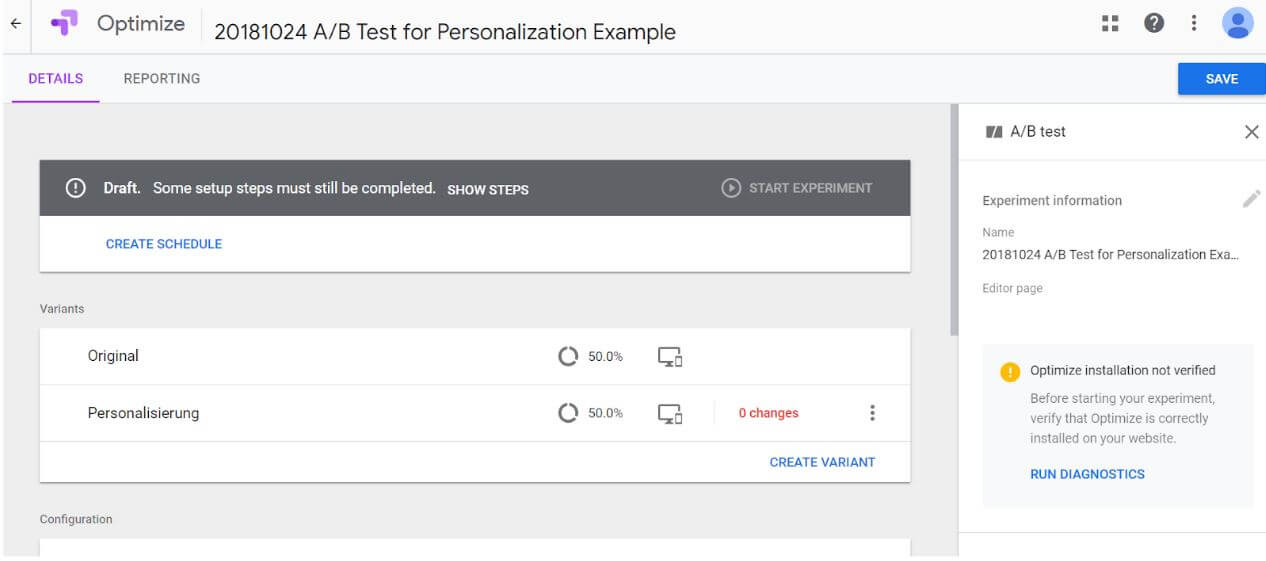Adjust the Original variant 50.0% weight
The width and height of the screenshot is (1266, 561).
coord(590,356)
